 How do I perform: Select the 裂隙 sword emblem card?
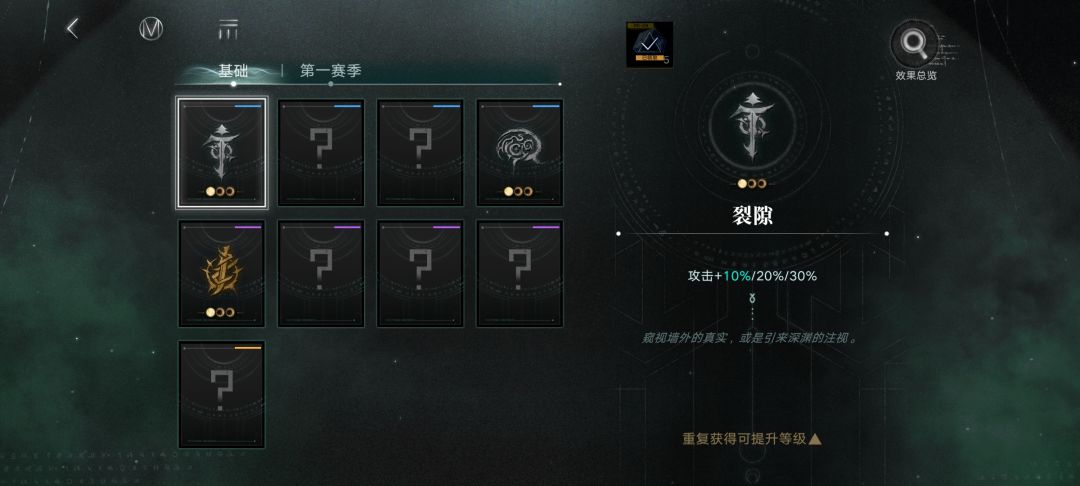[221, 152]
